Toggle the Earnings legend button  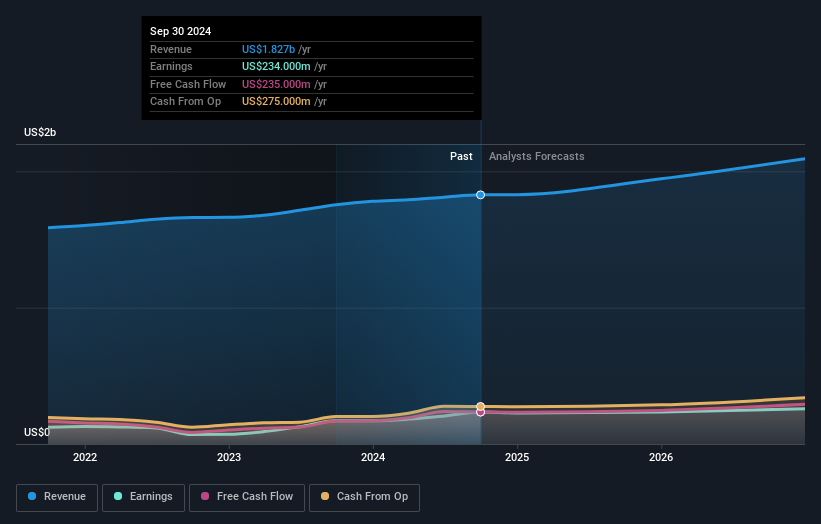(x=143, y=497)
